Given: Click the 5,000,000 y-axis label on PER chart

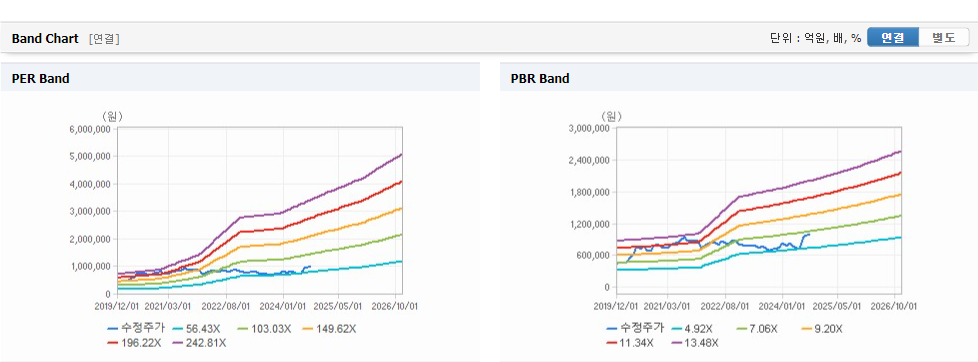Looking at the screenshot, I should 90,157.
